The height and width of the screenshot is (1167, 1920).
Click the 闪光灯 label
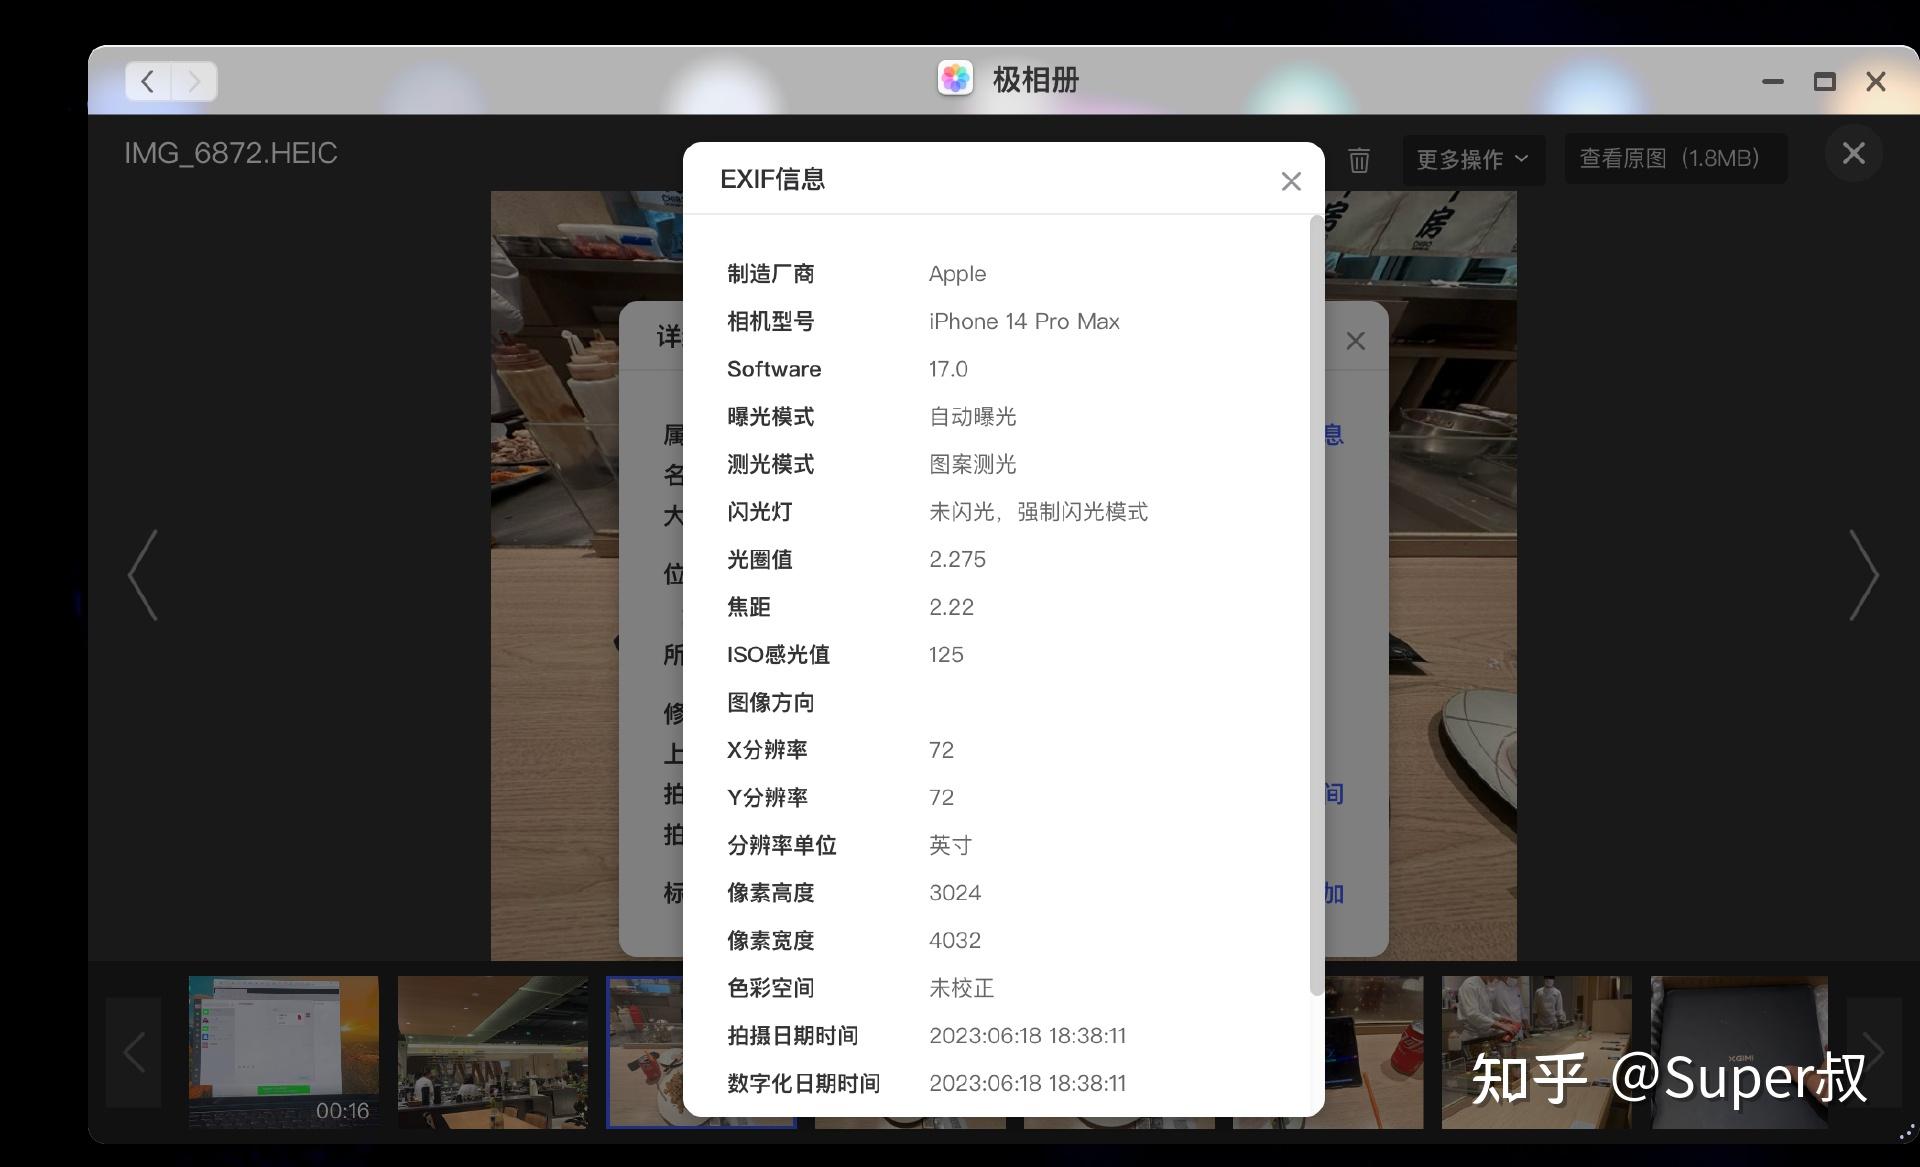point(759,512)
